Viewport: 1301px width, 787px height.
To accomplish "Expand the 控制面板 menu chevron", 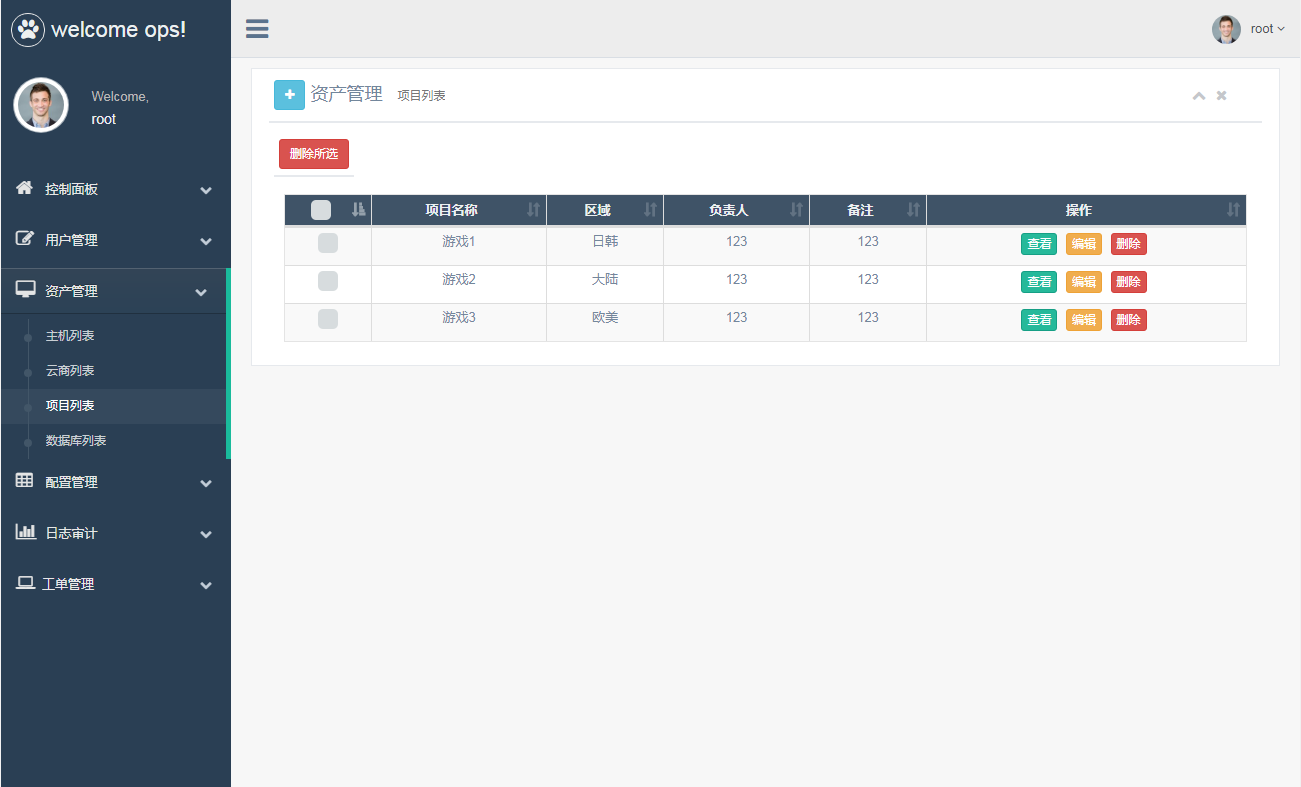I will coord(206,191).
